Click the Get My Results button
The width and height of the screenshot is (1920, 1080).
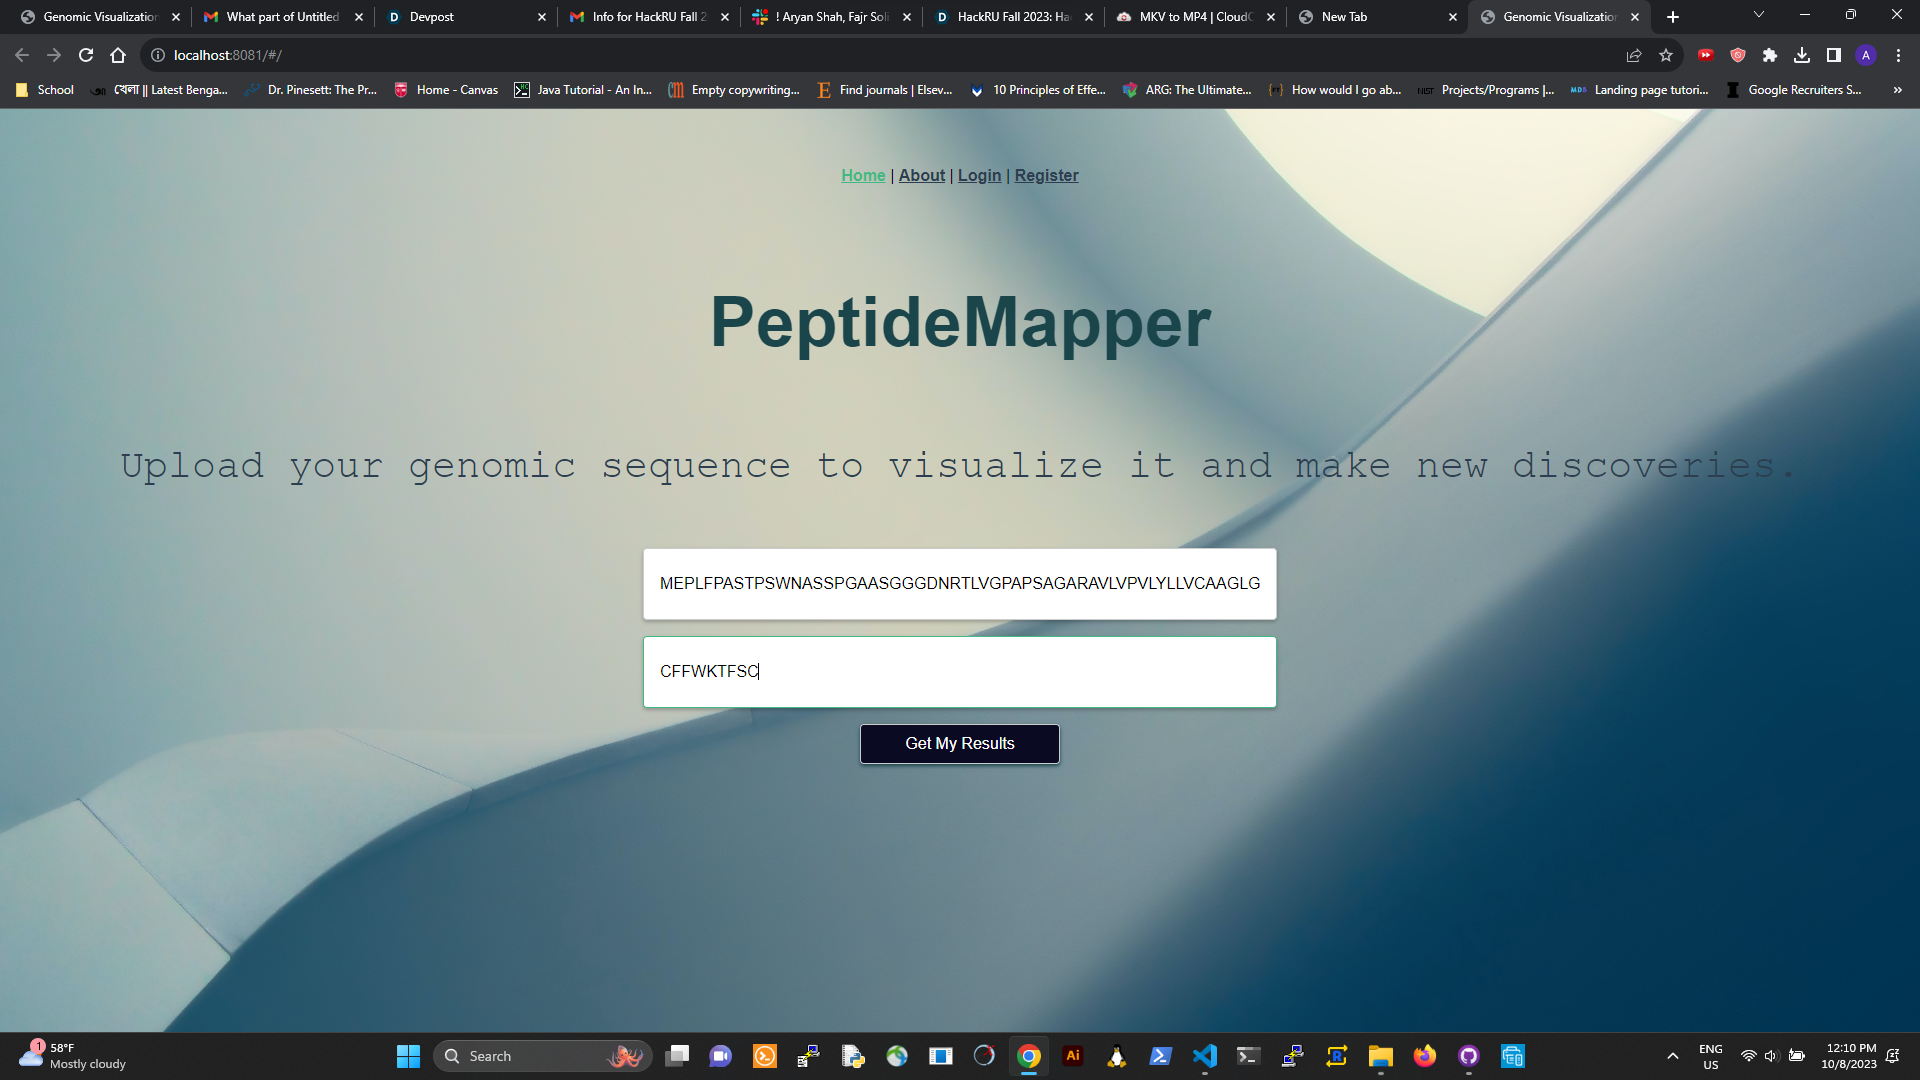959,743
